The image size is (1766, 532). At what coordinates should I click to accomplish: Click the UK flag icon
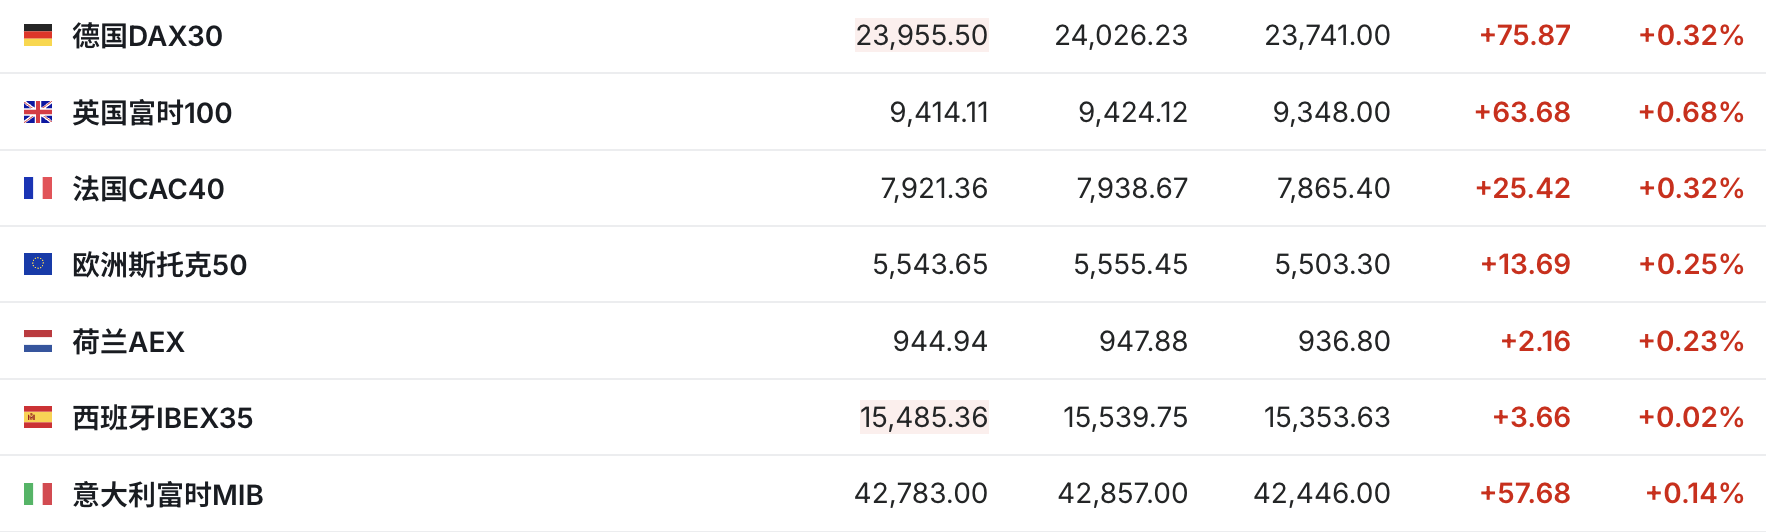click(38, 112)
